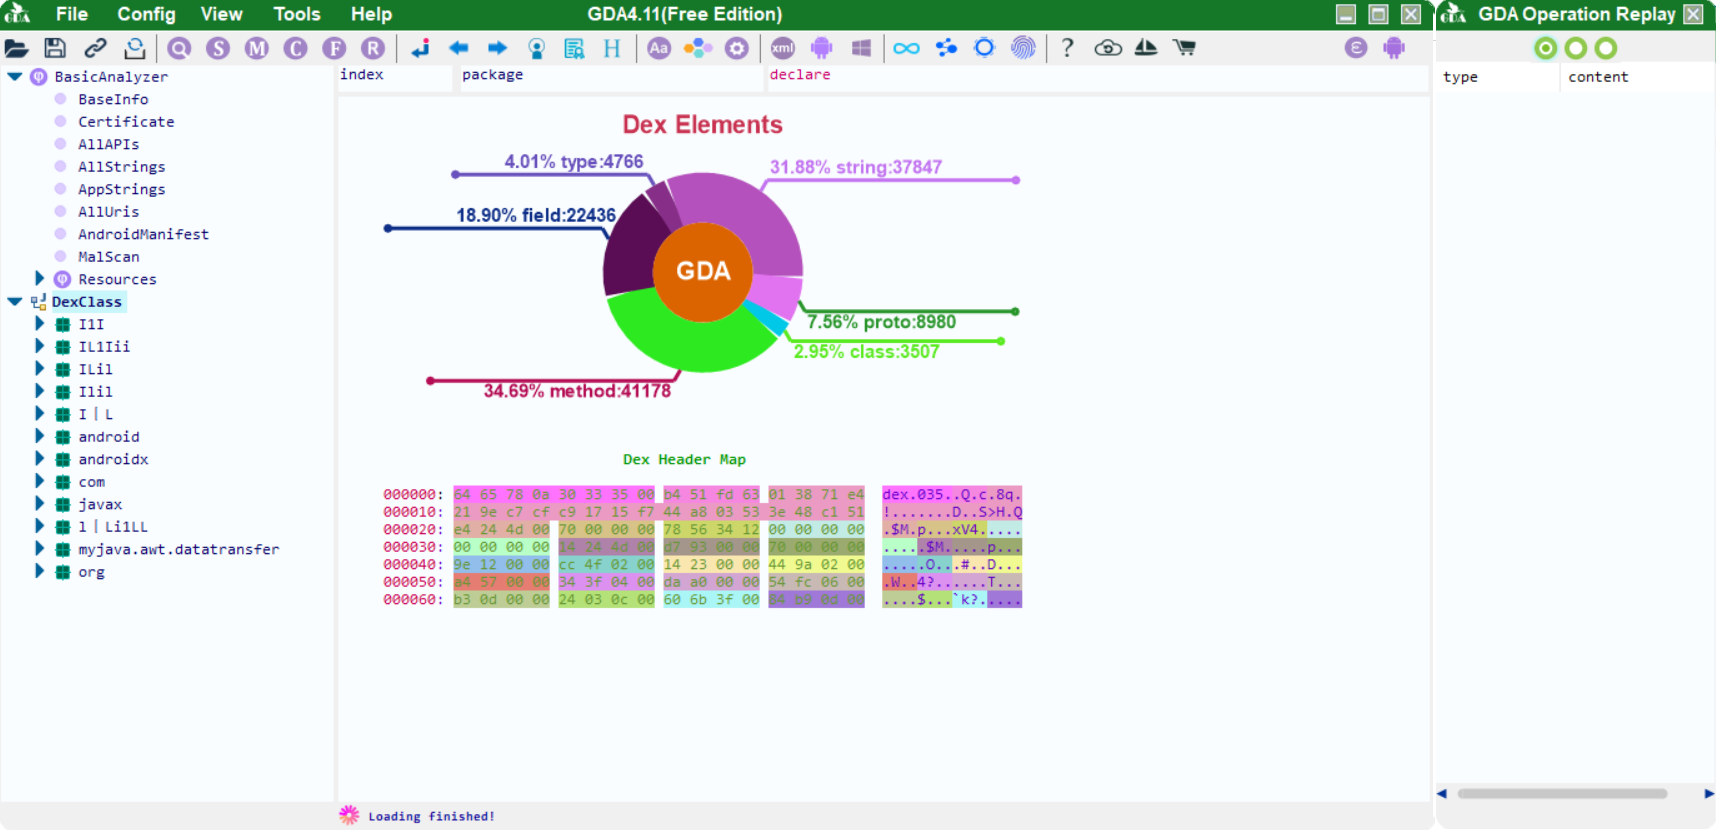Click the colorful hexagon cluster icon
This screenshot has height=830, width=1716.
(x=698, y=48)
